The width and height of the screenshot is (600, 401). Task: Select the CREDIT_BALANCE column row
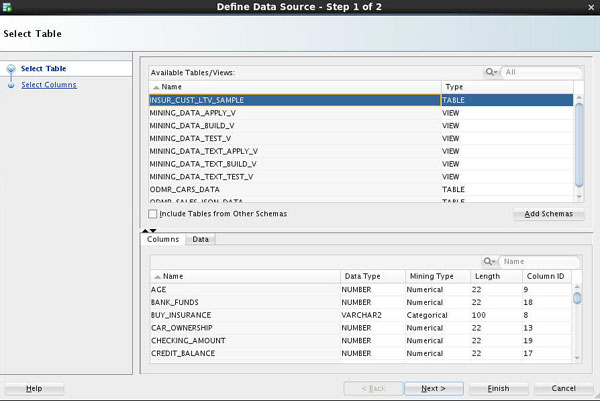tap(361, 353)
